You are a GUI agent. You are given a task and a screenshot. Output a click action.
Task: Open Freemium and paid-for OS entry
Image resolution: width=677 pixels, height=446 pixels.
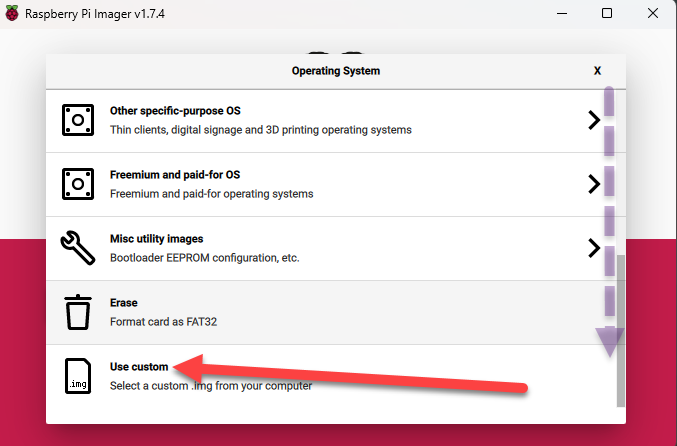click(332, 184)
